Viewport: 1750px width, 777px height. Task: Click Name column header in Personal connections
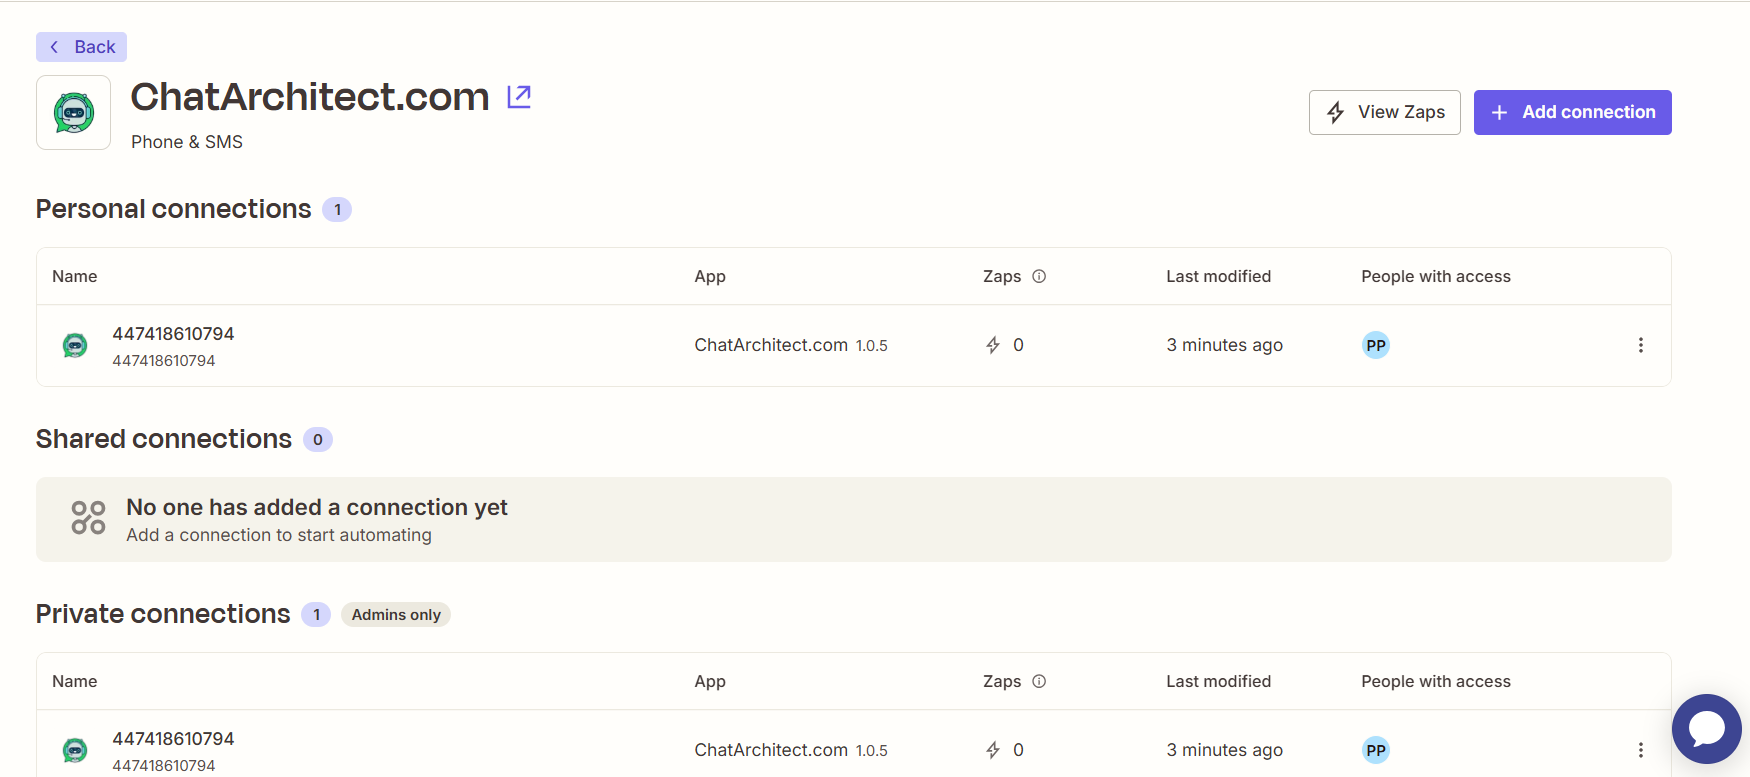75,277
